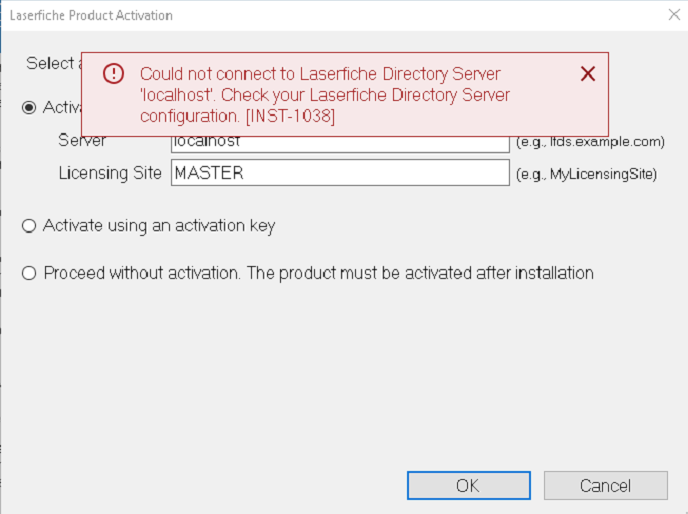
Task: Click the Licensing Site label
Action: click(110, 173)
